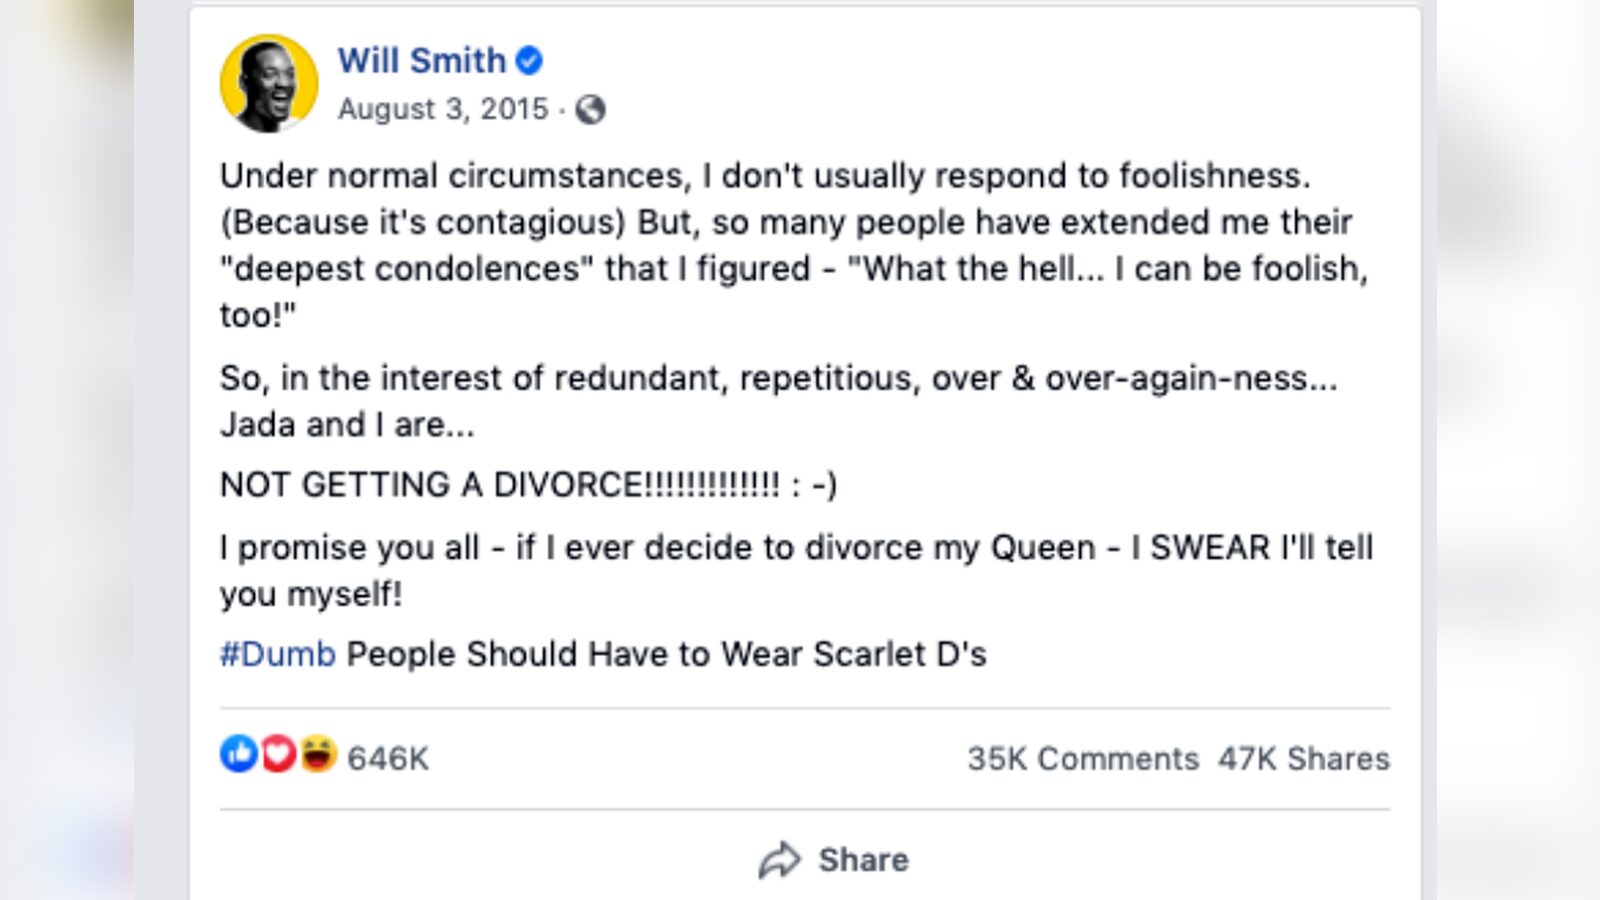Open the August 3, 2015 timestamp
The image size is (1600, 900).
tap(443, 109)
